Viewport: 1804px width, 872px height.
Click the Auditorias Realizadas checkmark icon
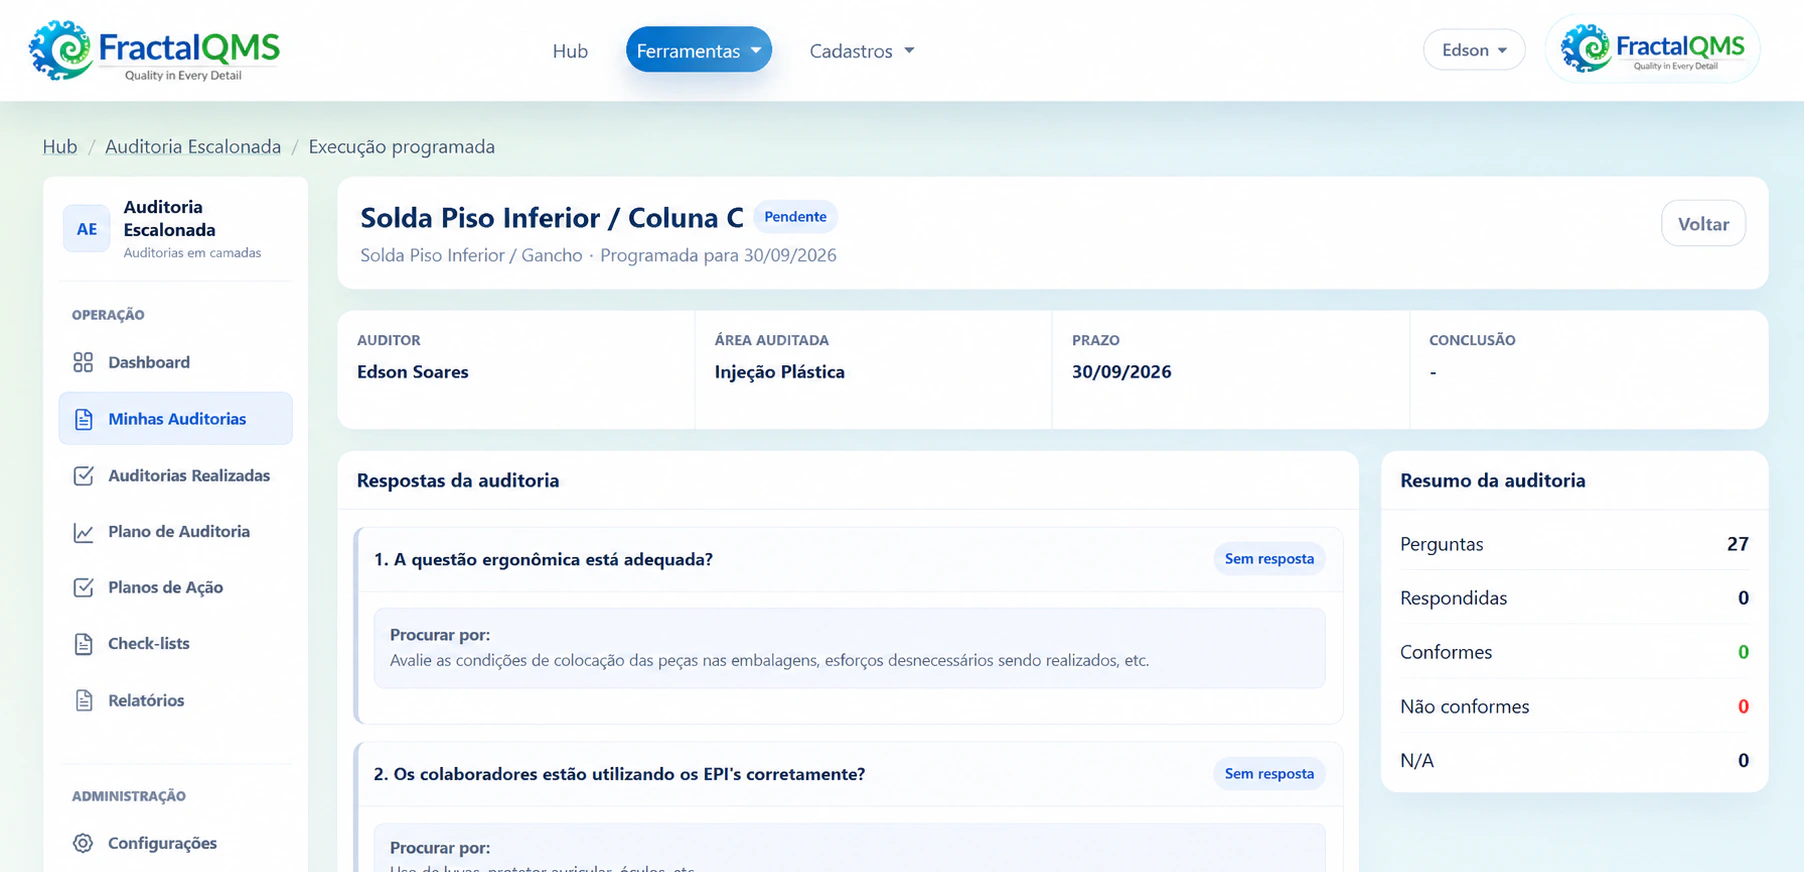(x=84, y=475)
